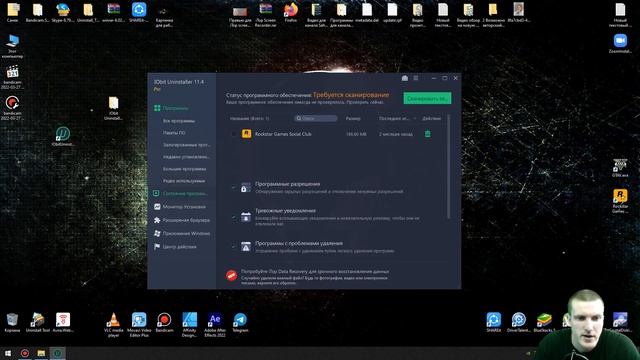Screen dimensions: 640x360
Task: Expand the Программы с проблемами удаления section
Action: [234, 246]
